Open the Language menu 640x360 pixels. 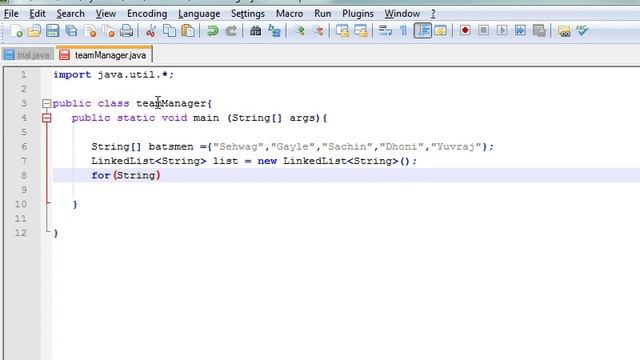tap(199, 14)
